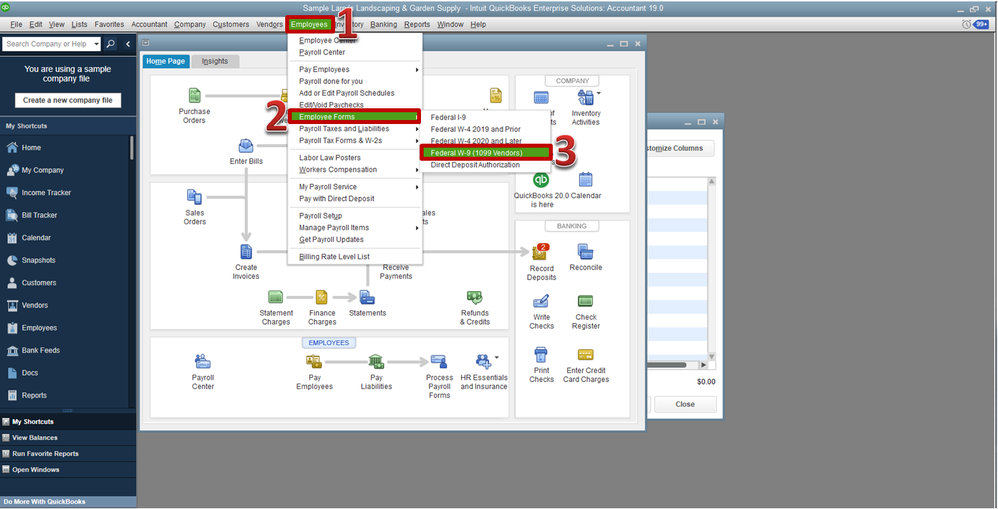Expand Payroll Tax Forms & W-2s submenu
Image resolution: width=998 pixels, height=509 pixels.
click(418, 141)
